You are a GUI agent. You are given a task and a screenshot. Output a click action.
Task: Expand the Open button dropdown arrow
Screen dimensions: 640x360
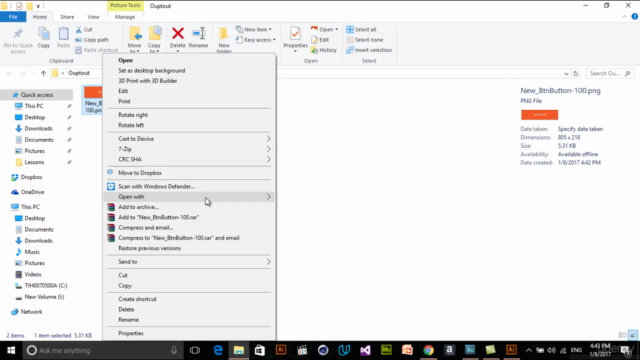pyautogui.click(x=336, y=29)
